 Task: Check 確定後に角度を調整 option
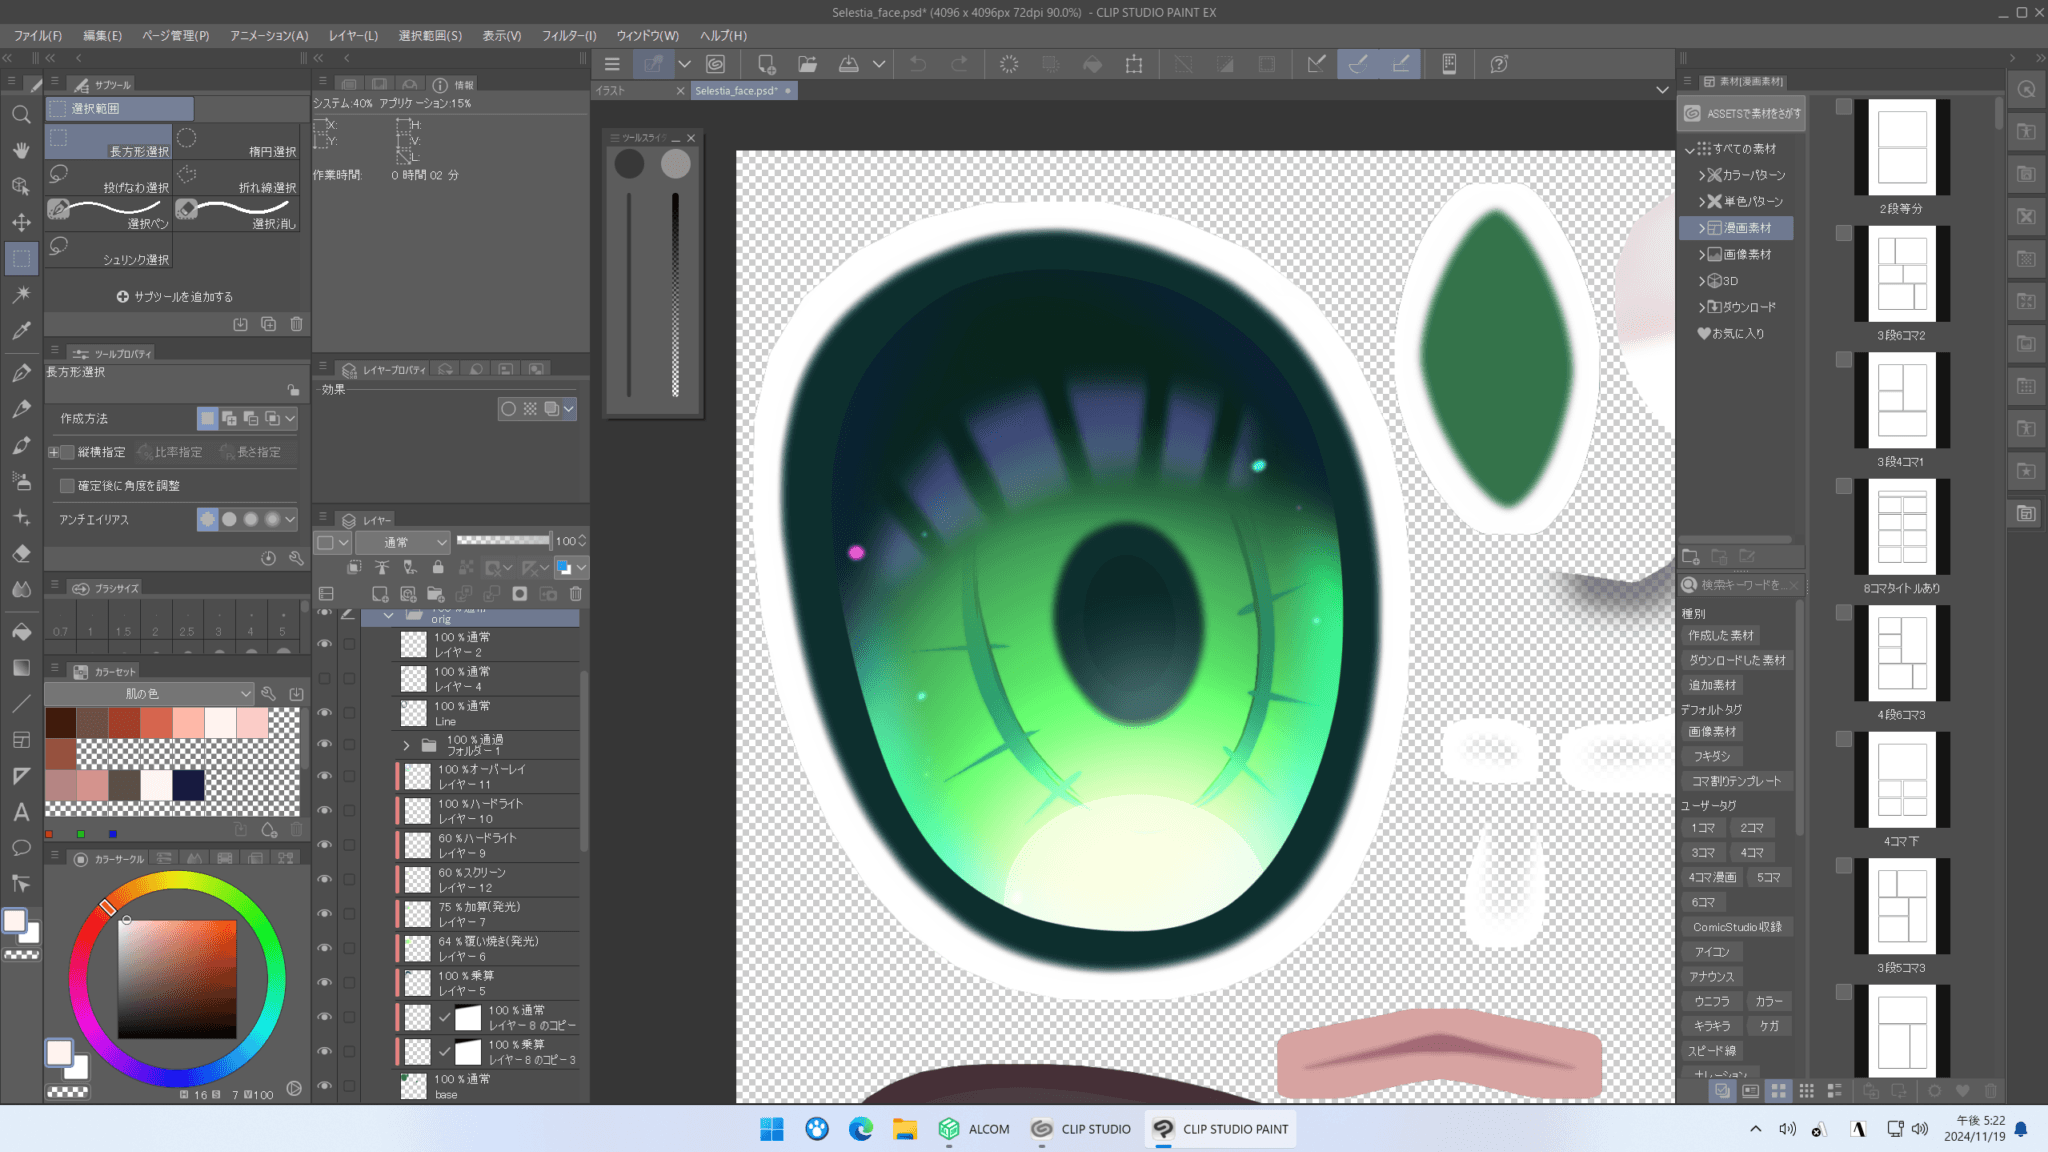pyautogui.click(x=68, y=486)
